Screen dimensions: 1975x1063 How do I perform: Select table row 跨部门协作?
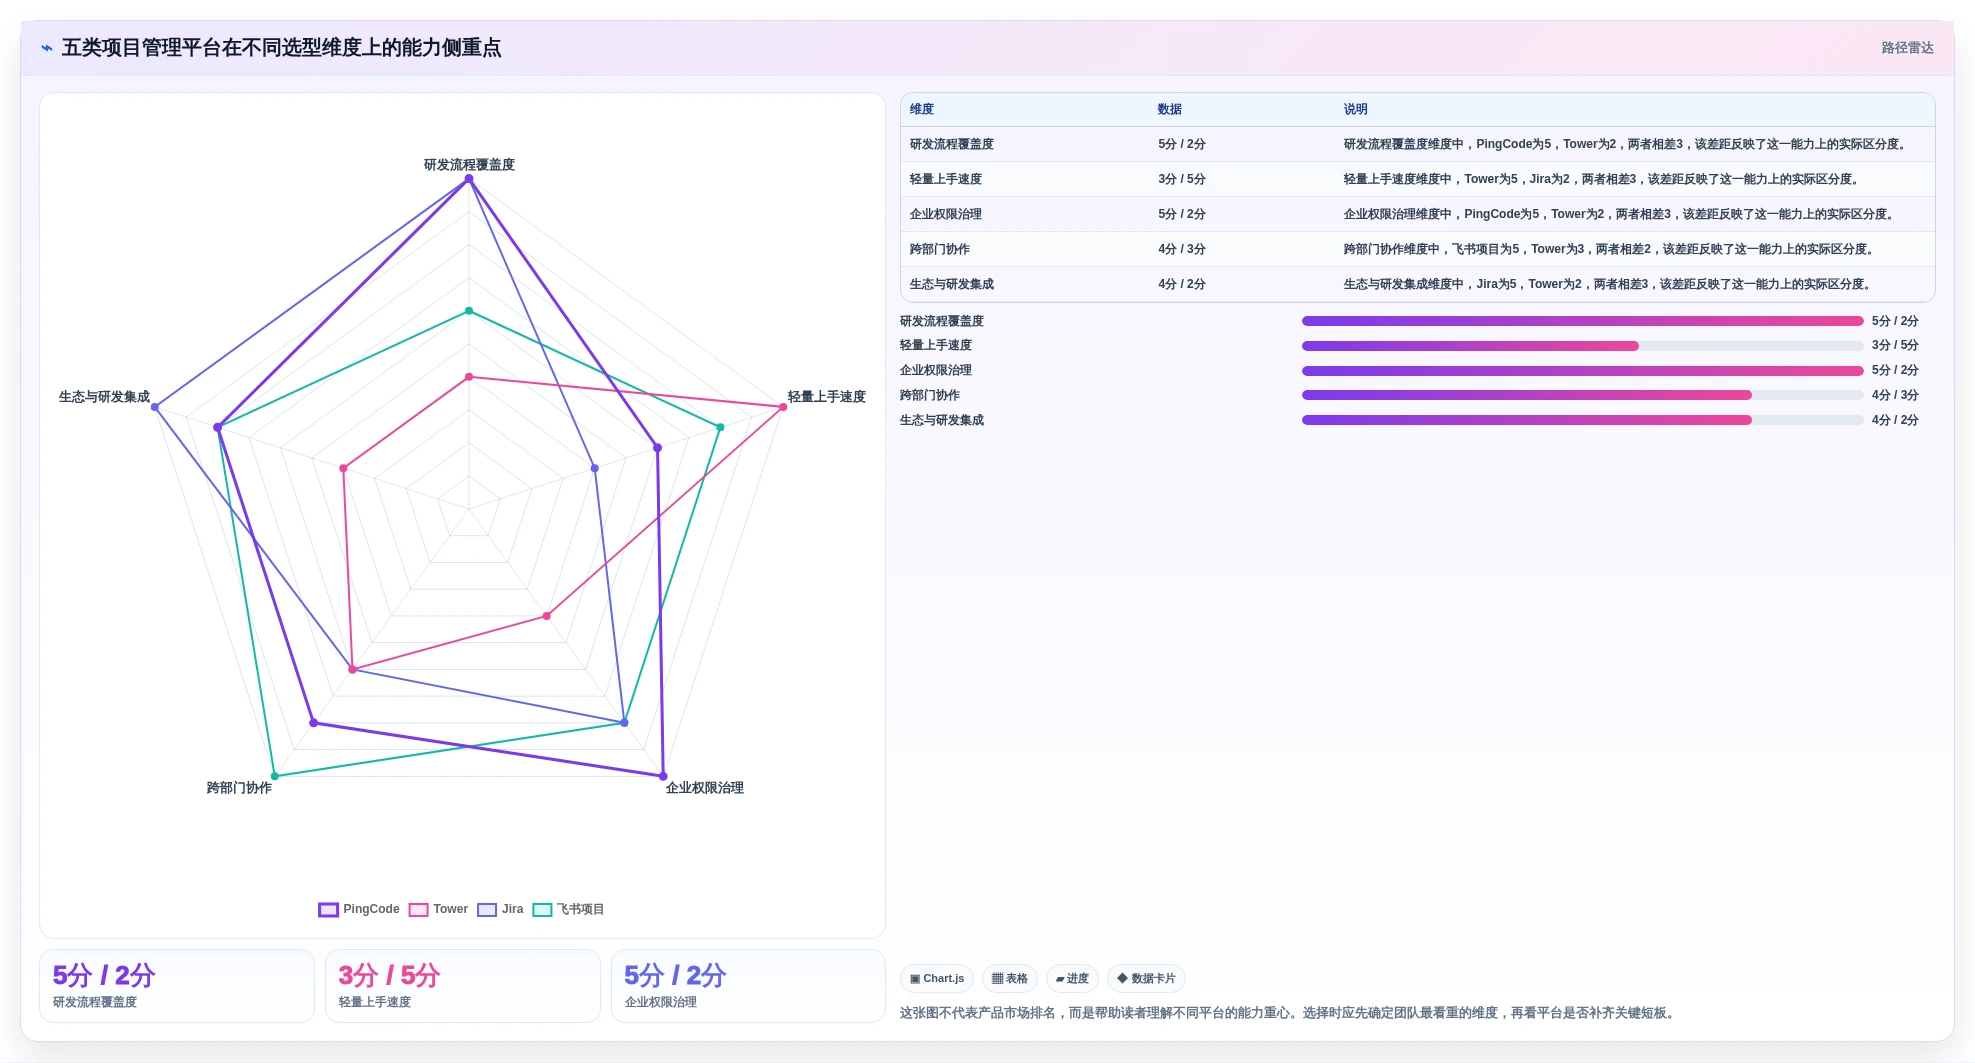tap(1417, 249)
